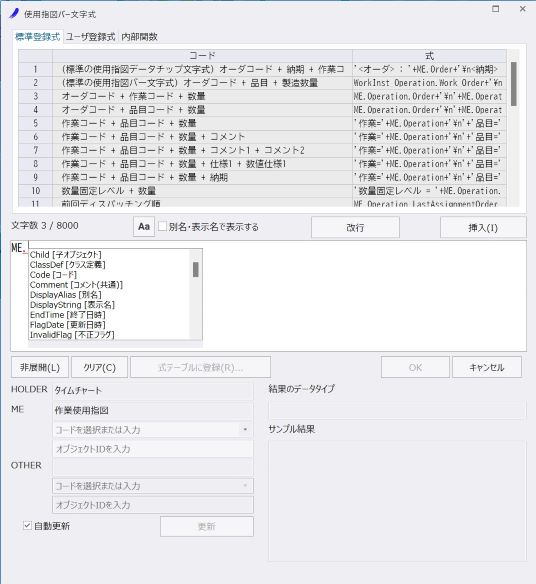The height and width of the screenshot is (584, 536).
Task: Switch to the 内部関数 tab
Action: [x=140, y=37]
